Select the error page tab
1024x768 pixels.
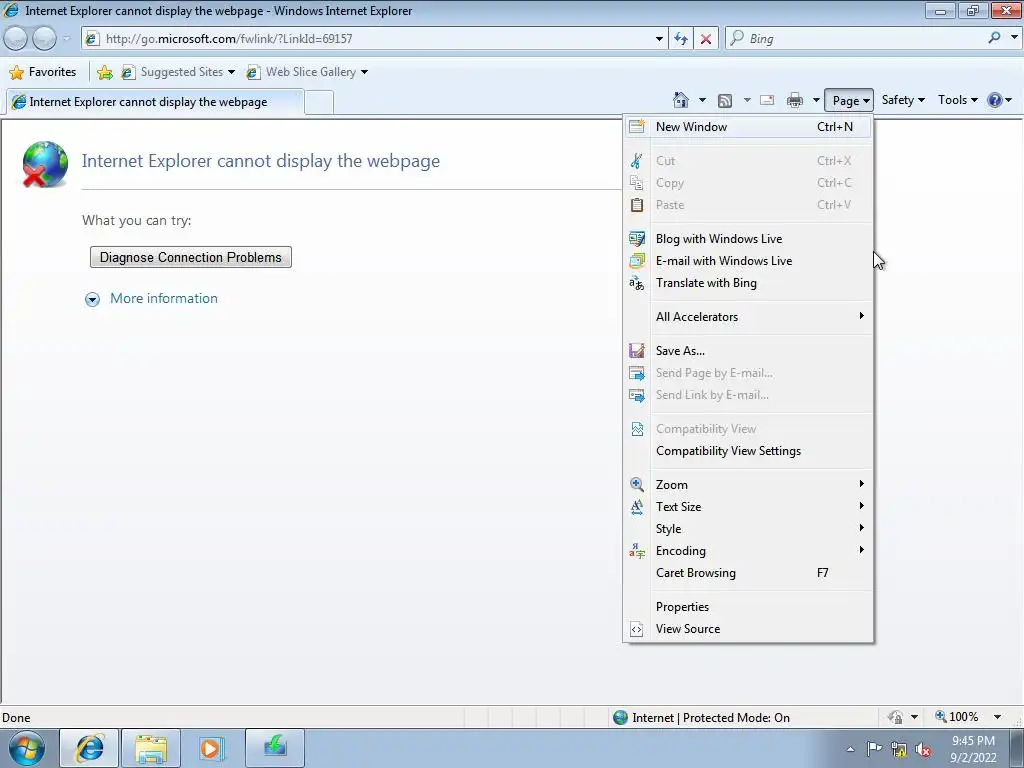[154, 102]
